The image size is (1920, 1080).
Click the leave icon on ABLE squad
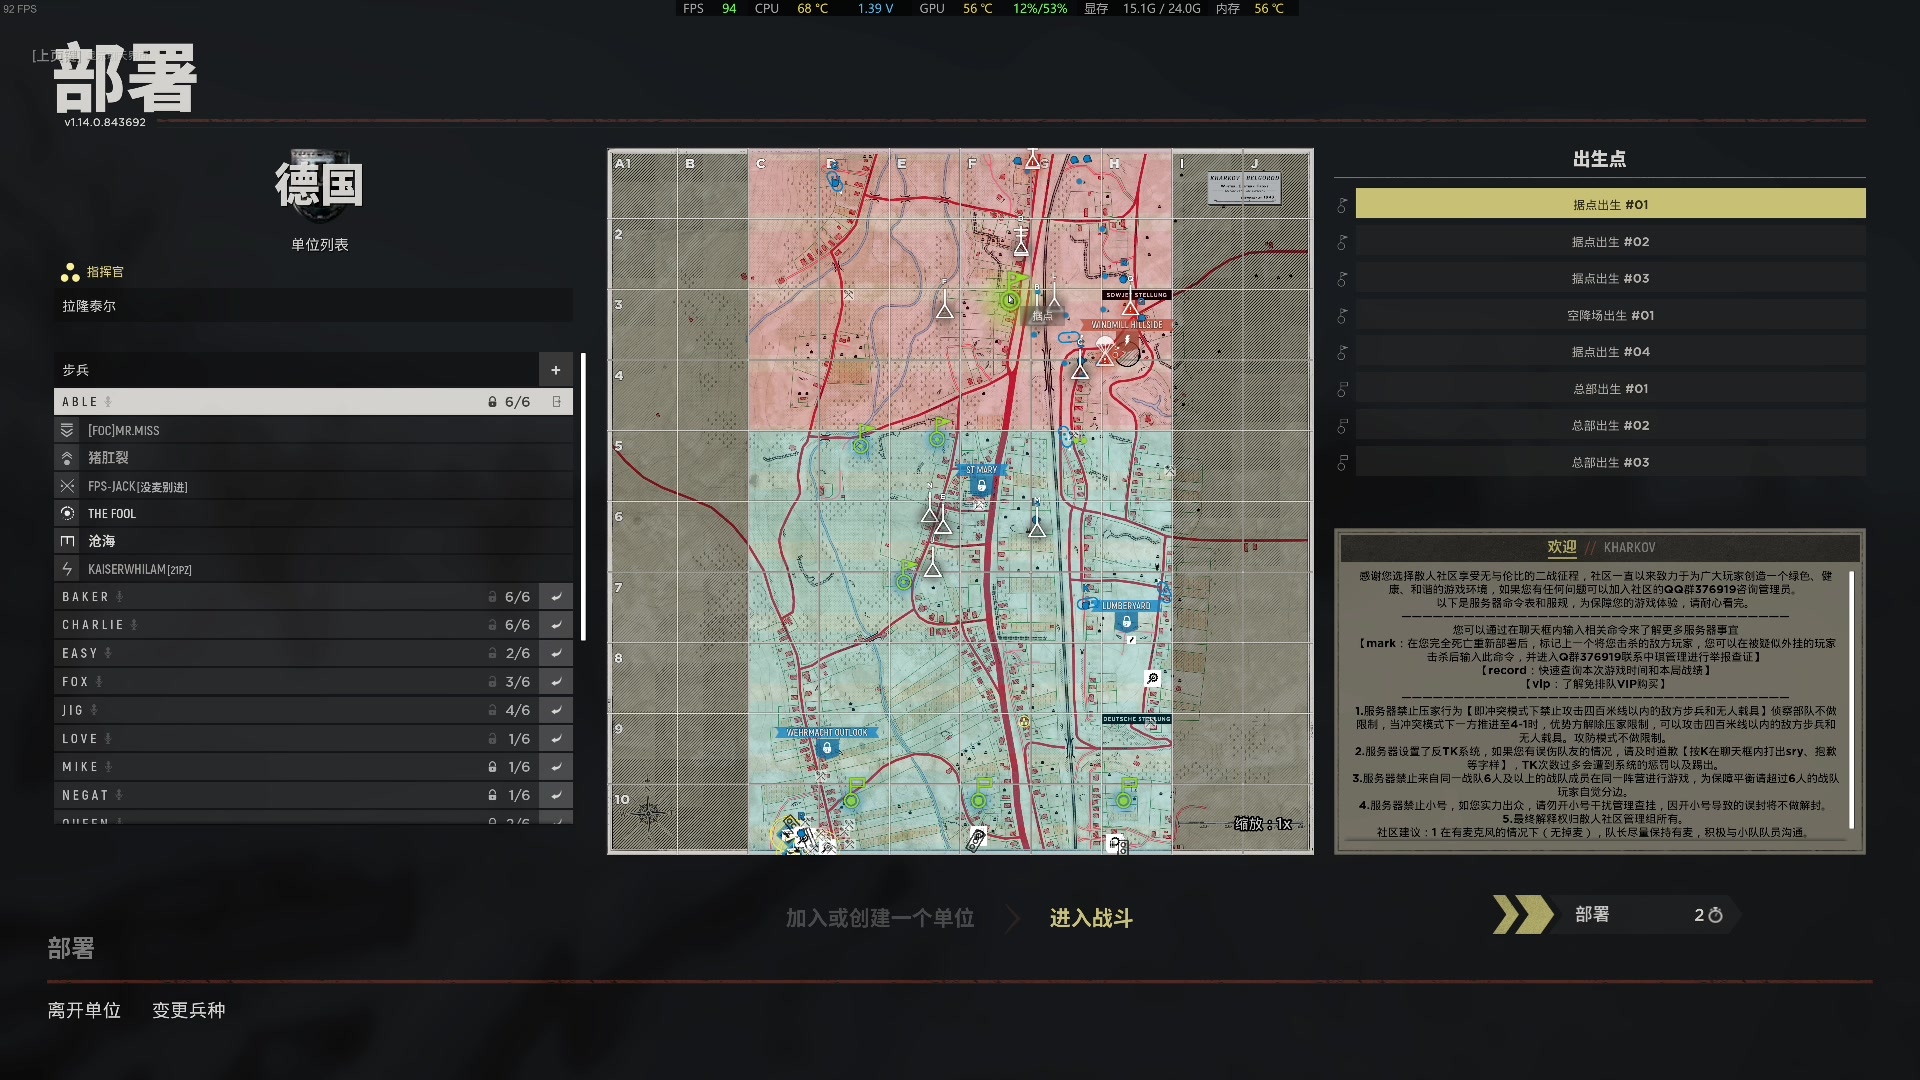pyautogui.click(x=557, y=401)
